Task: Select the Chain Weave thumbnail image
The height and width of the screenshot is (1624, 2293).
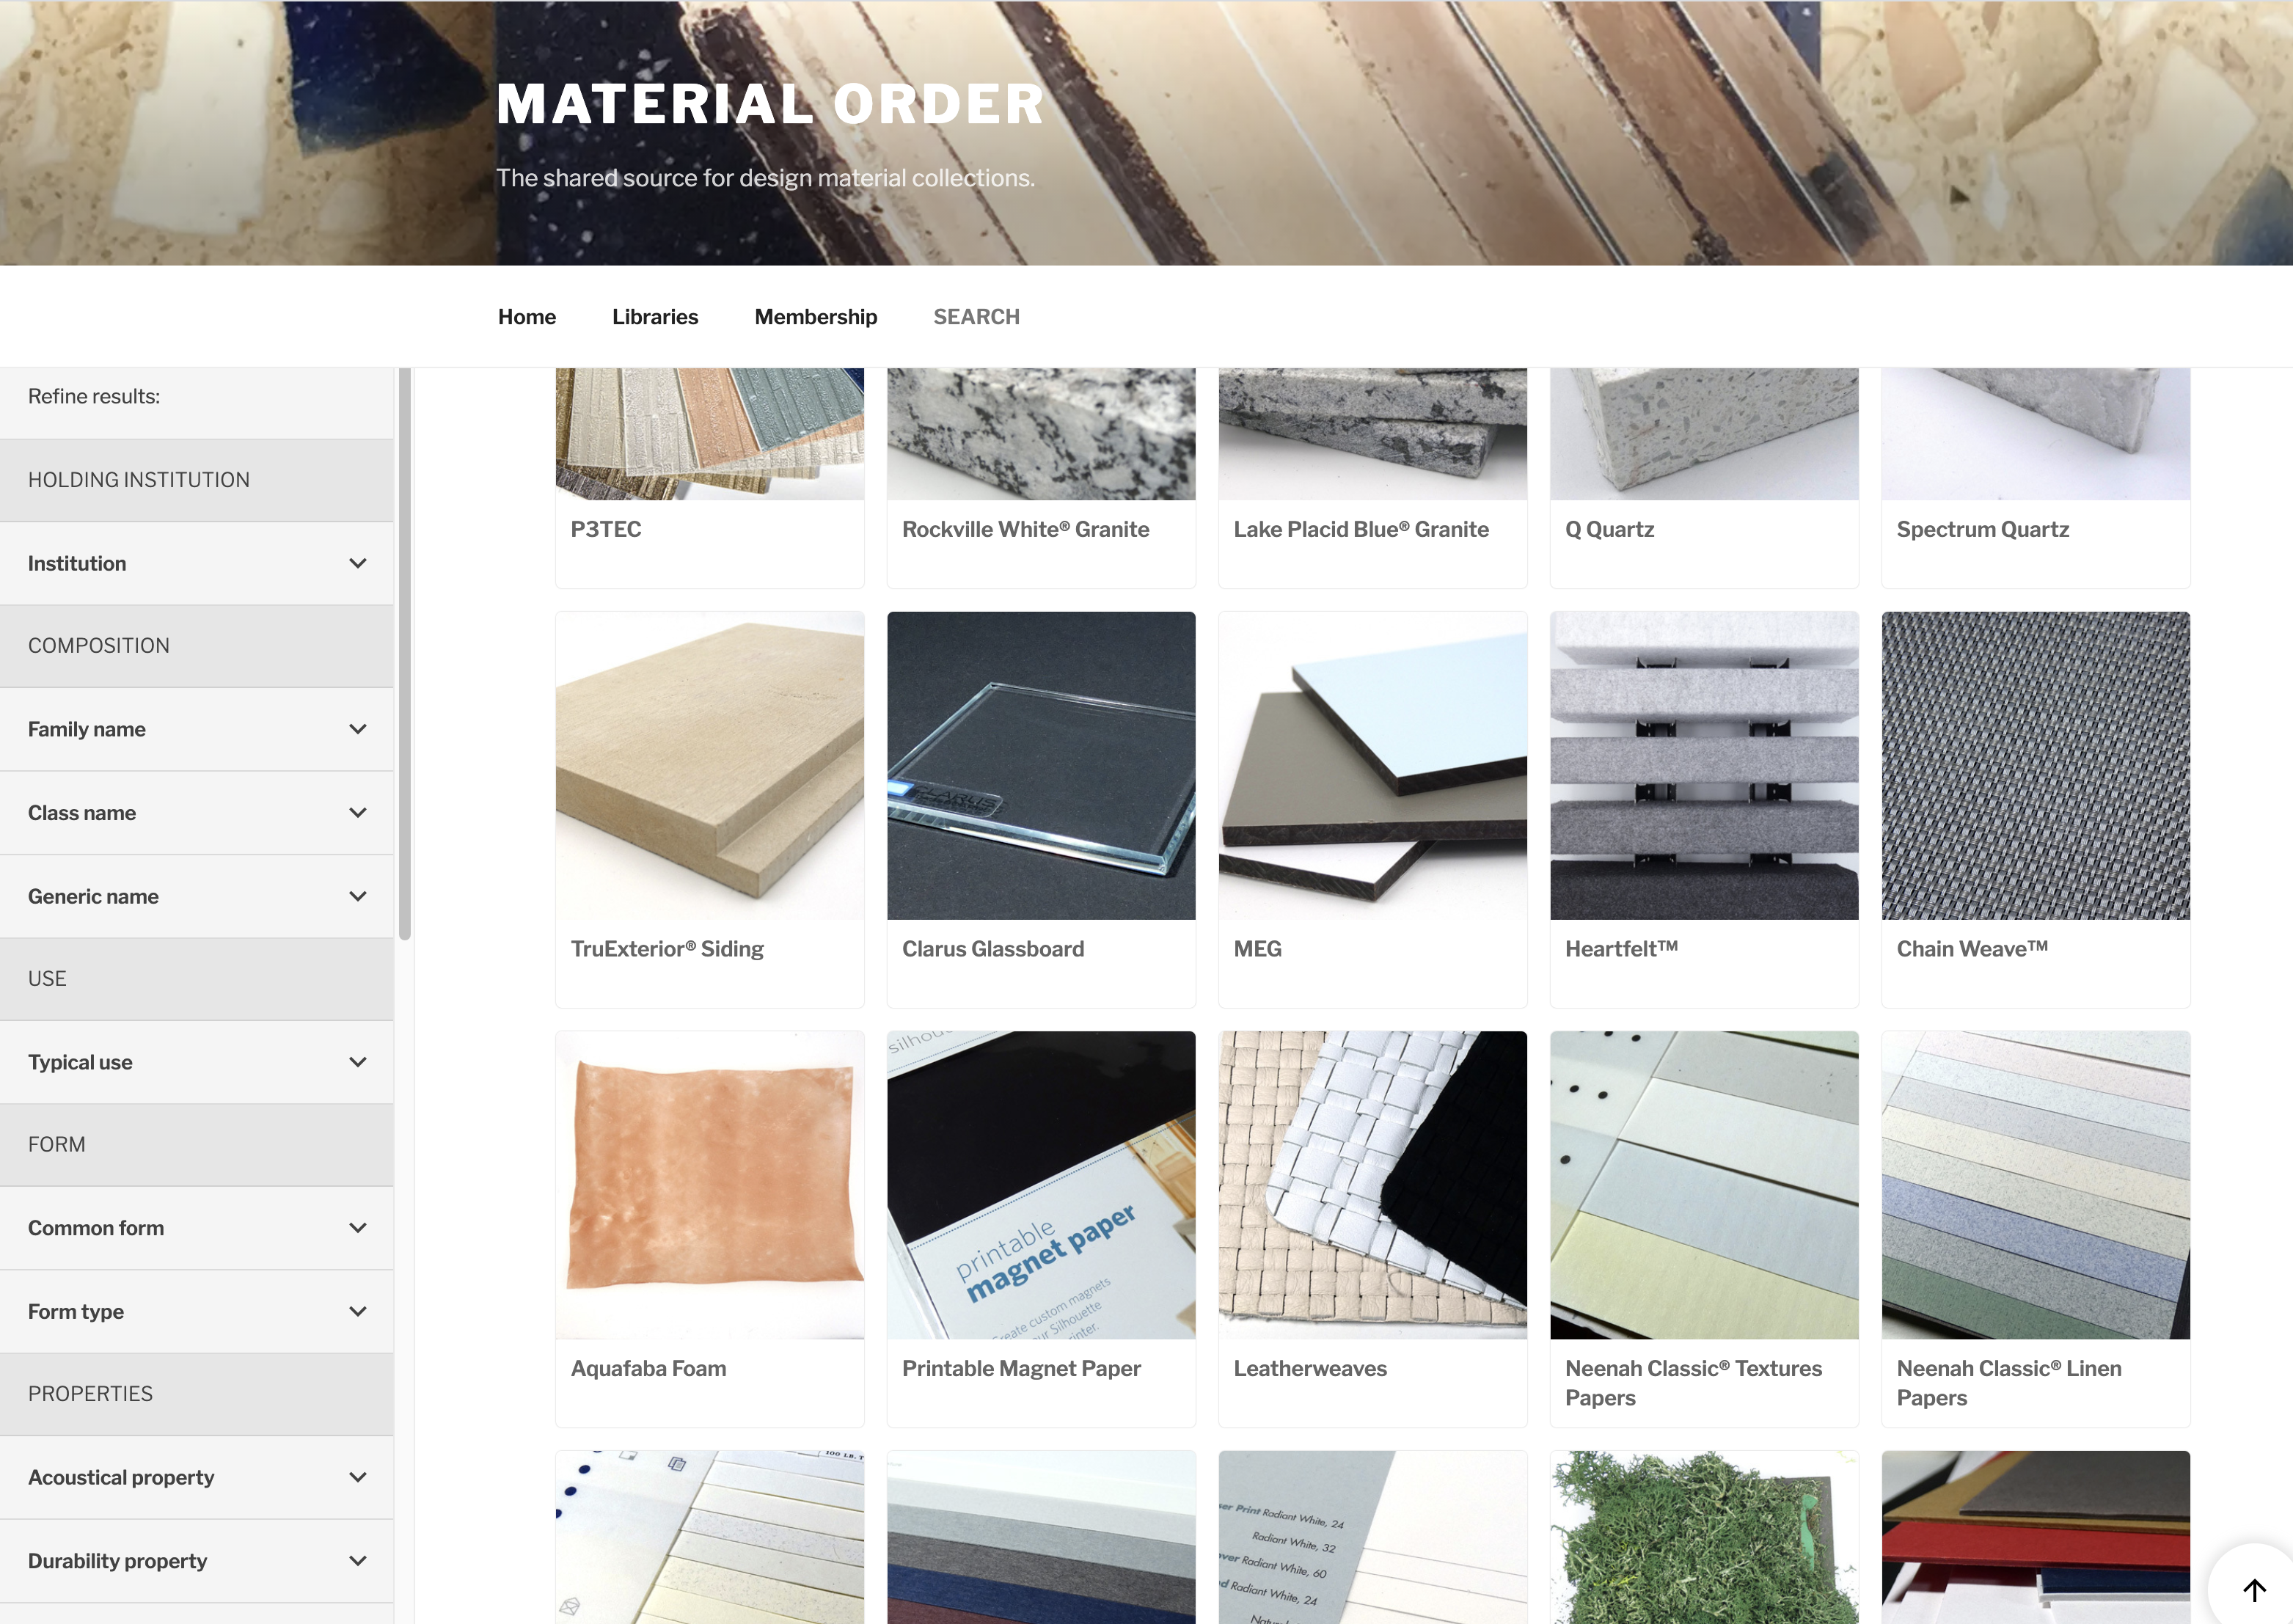Action: pyautogui.click(x=2036, y=766)
